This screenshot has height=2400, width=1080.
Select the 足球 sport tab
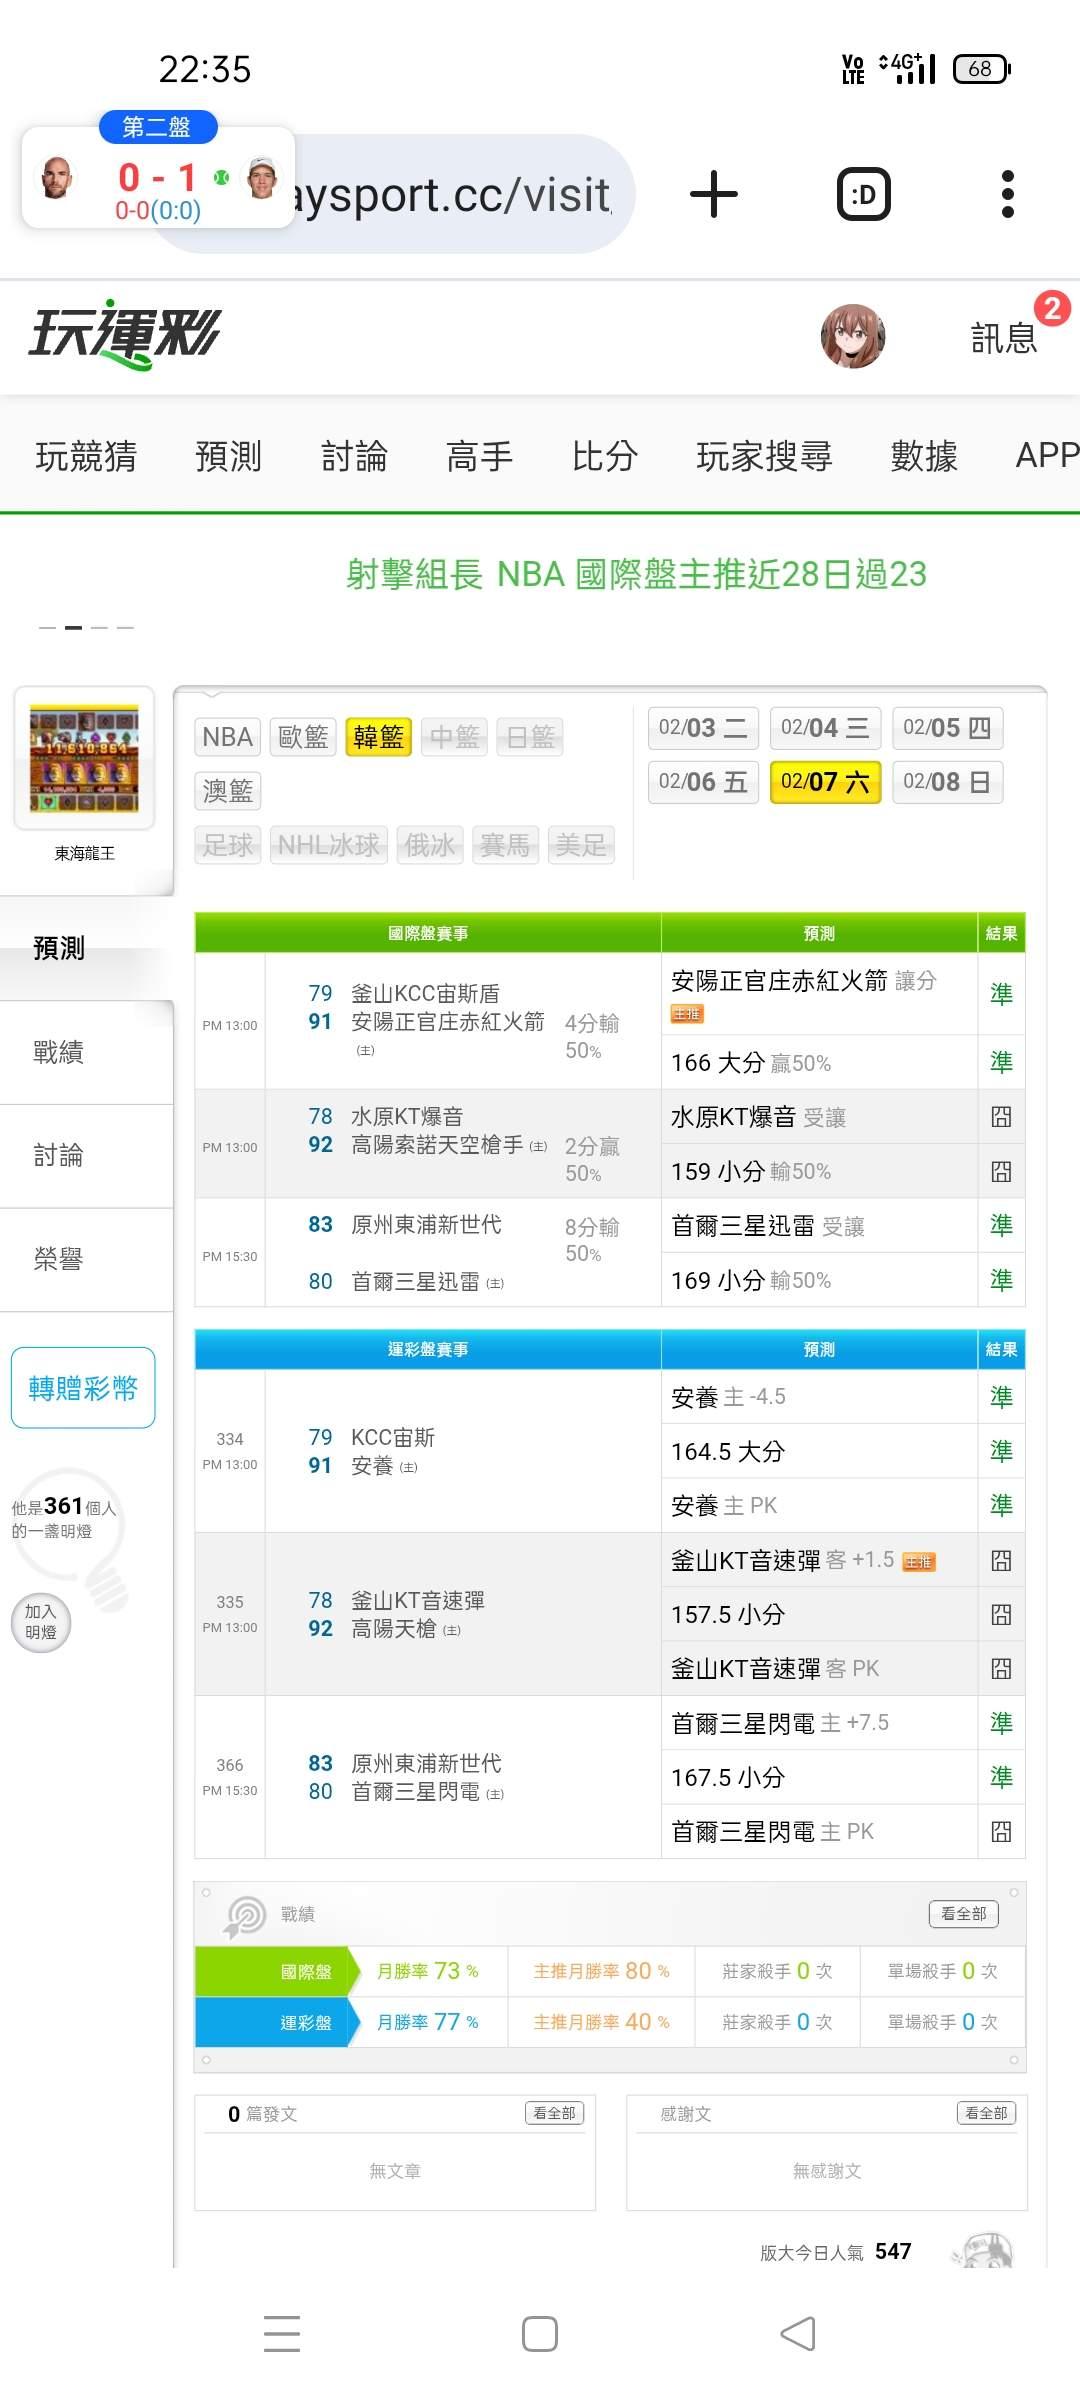click(x=227, y=845)
